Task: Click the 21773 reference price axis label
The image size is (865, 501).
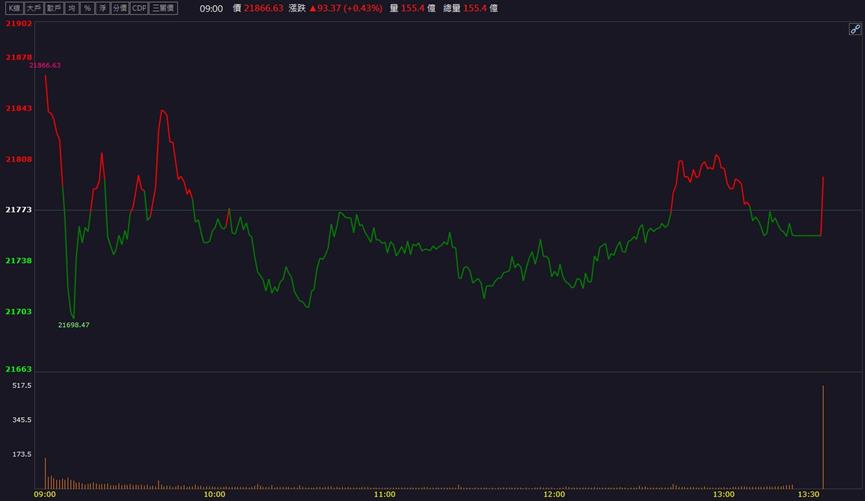Action: (19, 210)
